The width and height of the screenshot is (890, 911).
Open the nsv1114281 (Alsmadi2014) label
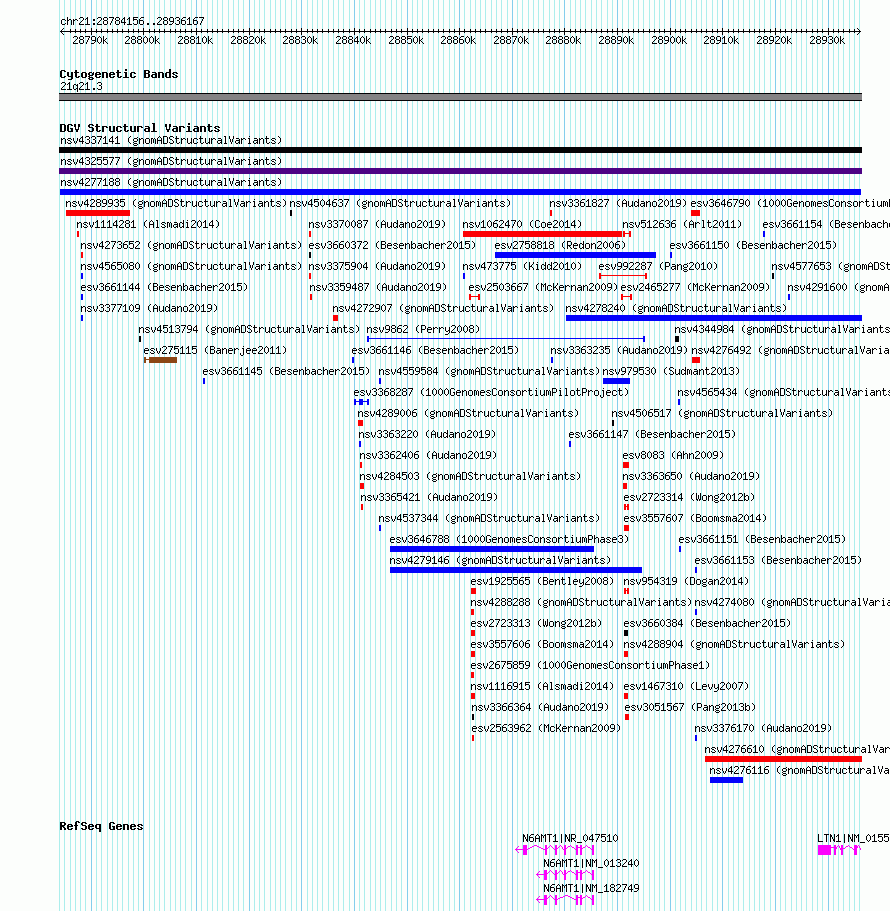coord(148,224)
